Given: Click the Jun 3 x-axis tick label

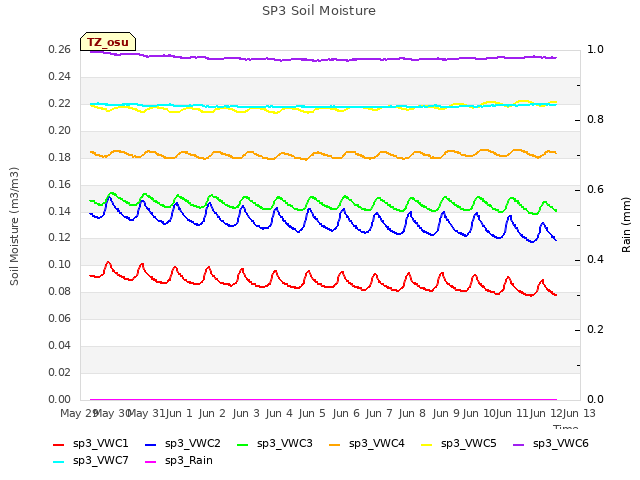Looking at the screenshot, I should 246,413.
